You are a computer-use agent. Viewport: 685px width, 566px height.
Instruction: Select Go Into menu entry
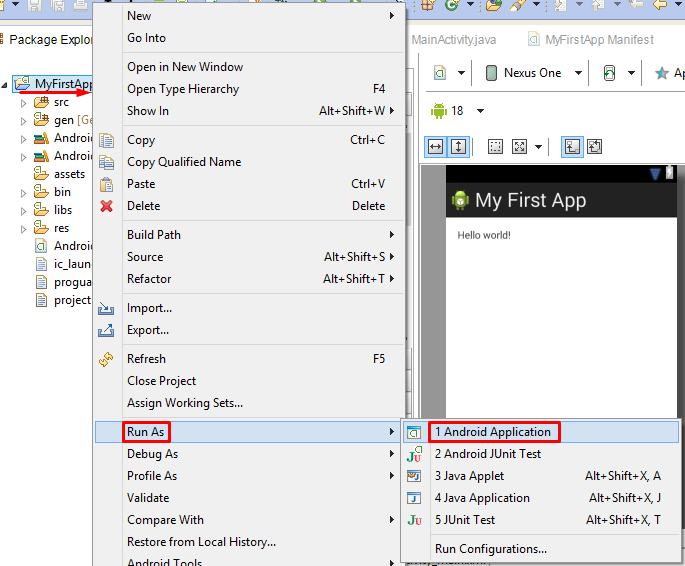[x=248, y=38]
